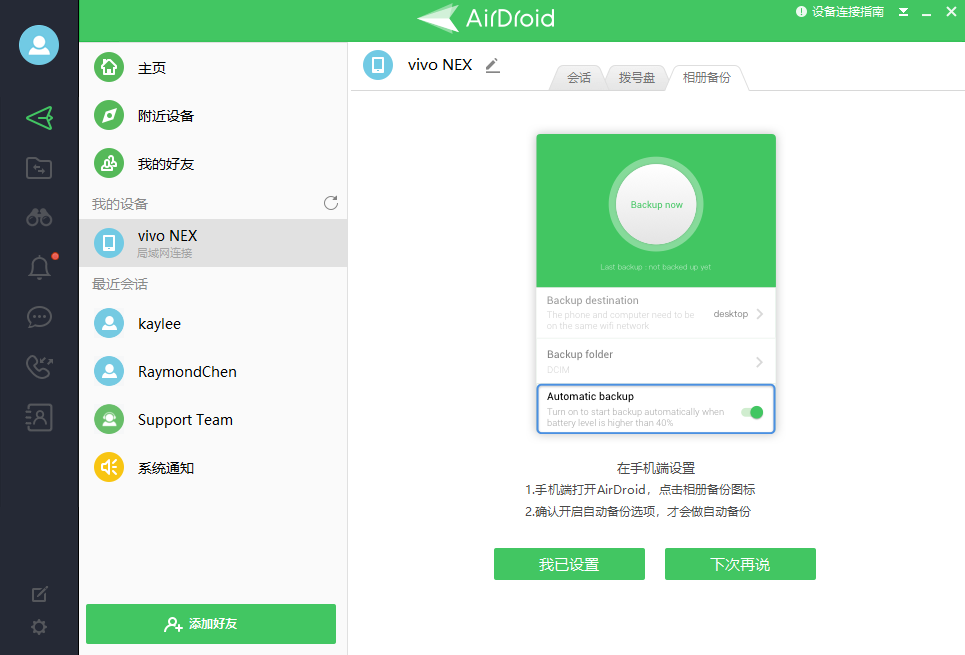Click the 局域网连接 status text

[x=164, y=253]
